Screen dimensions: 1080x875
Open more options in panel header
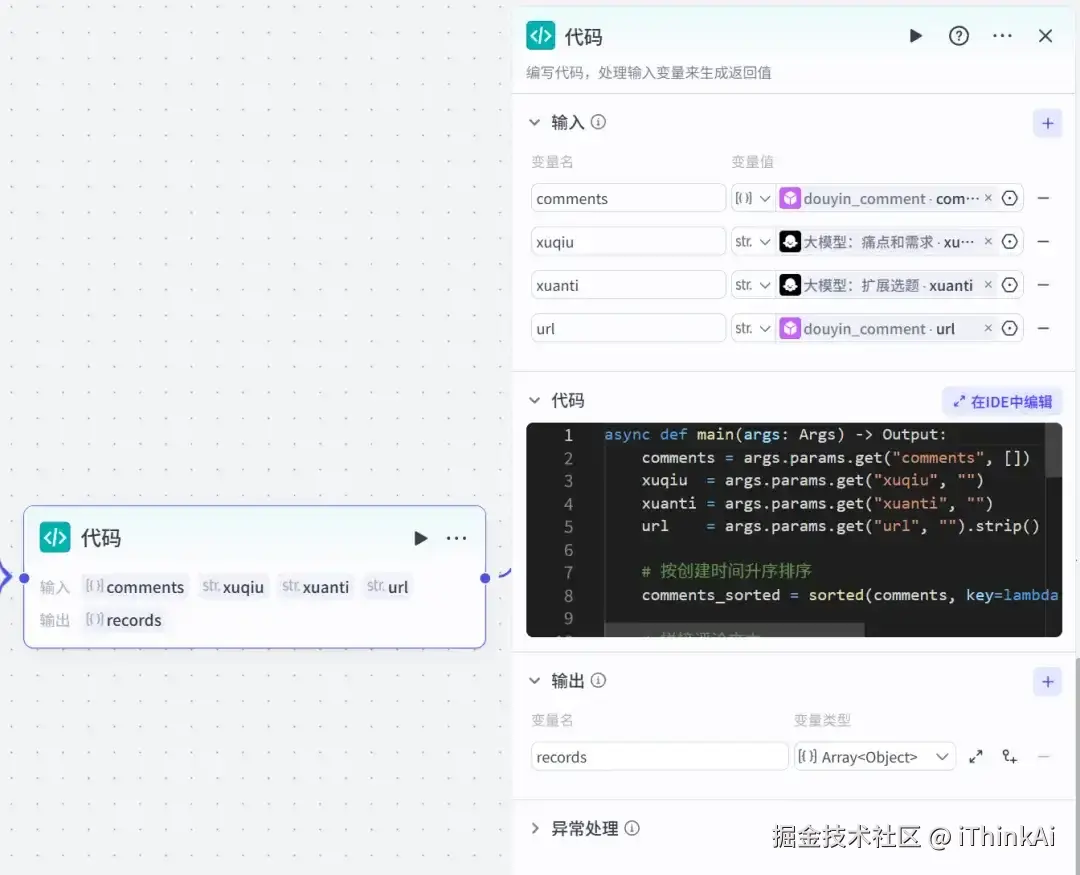(x=1002, y=36)
